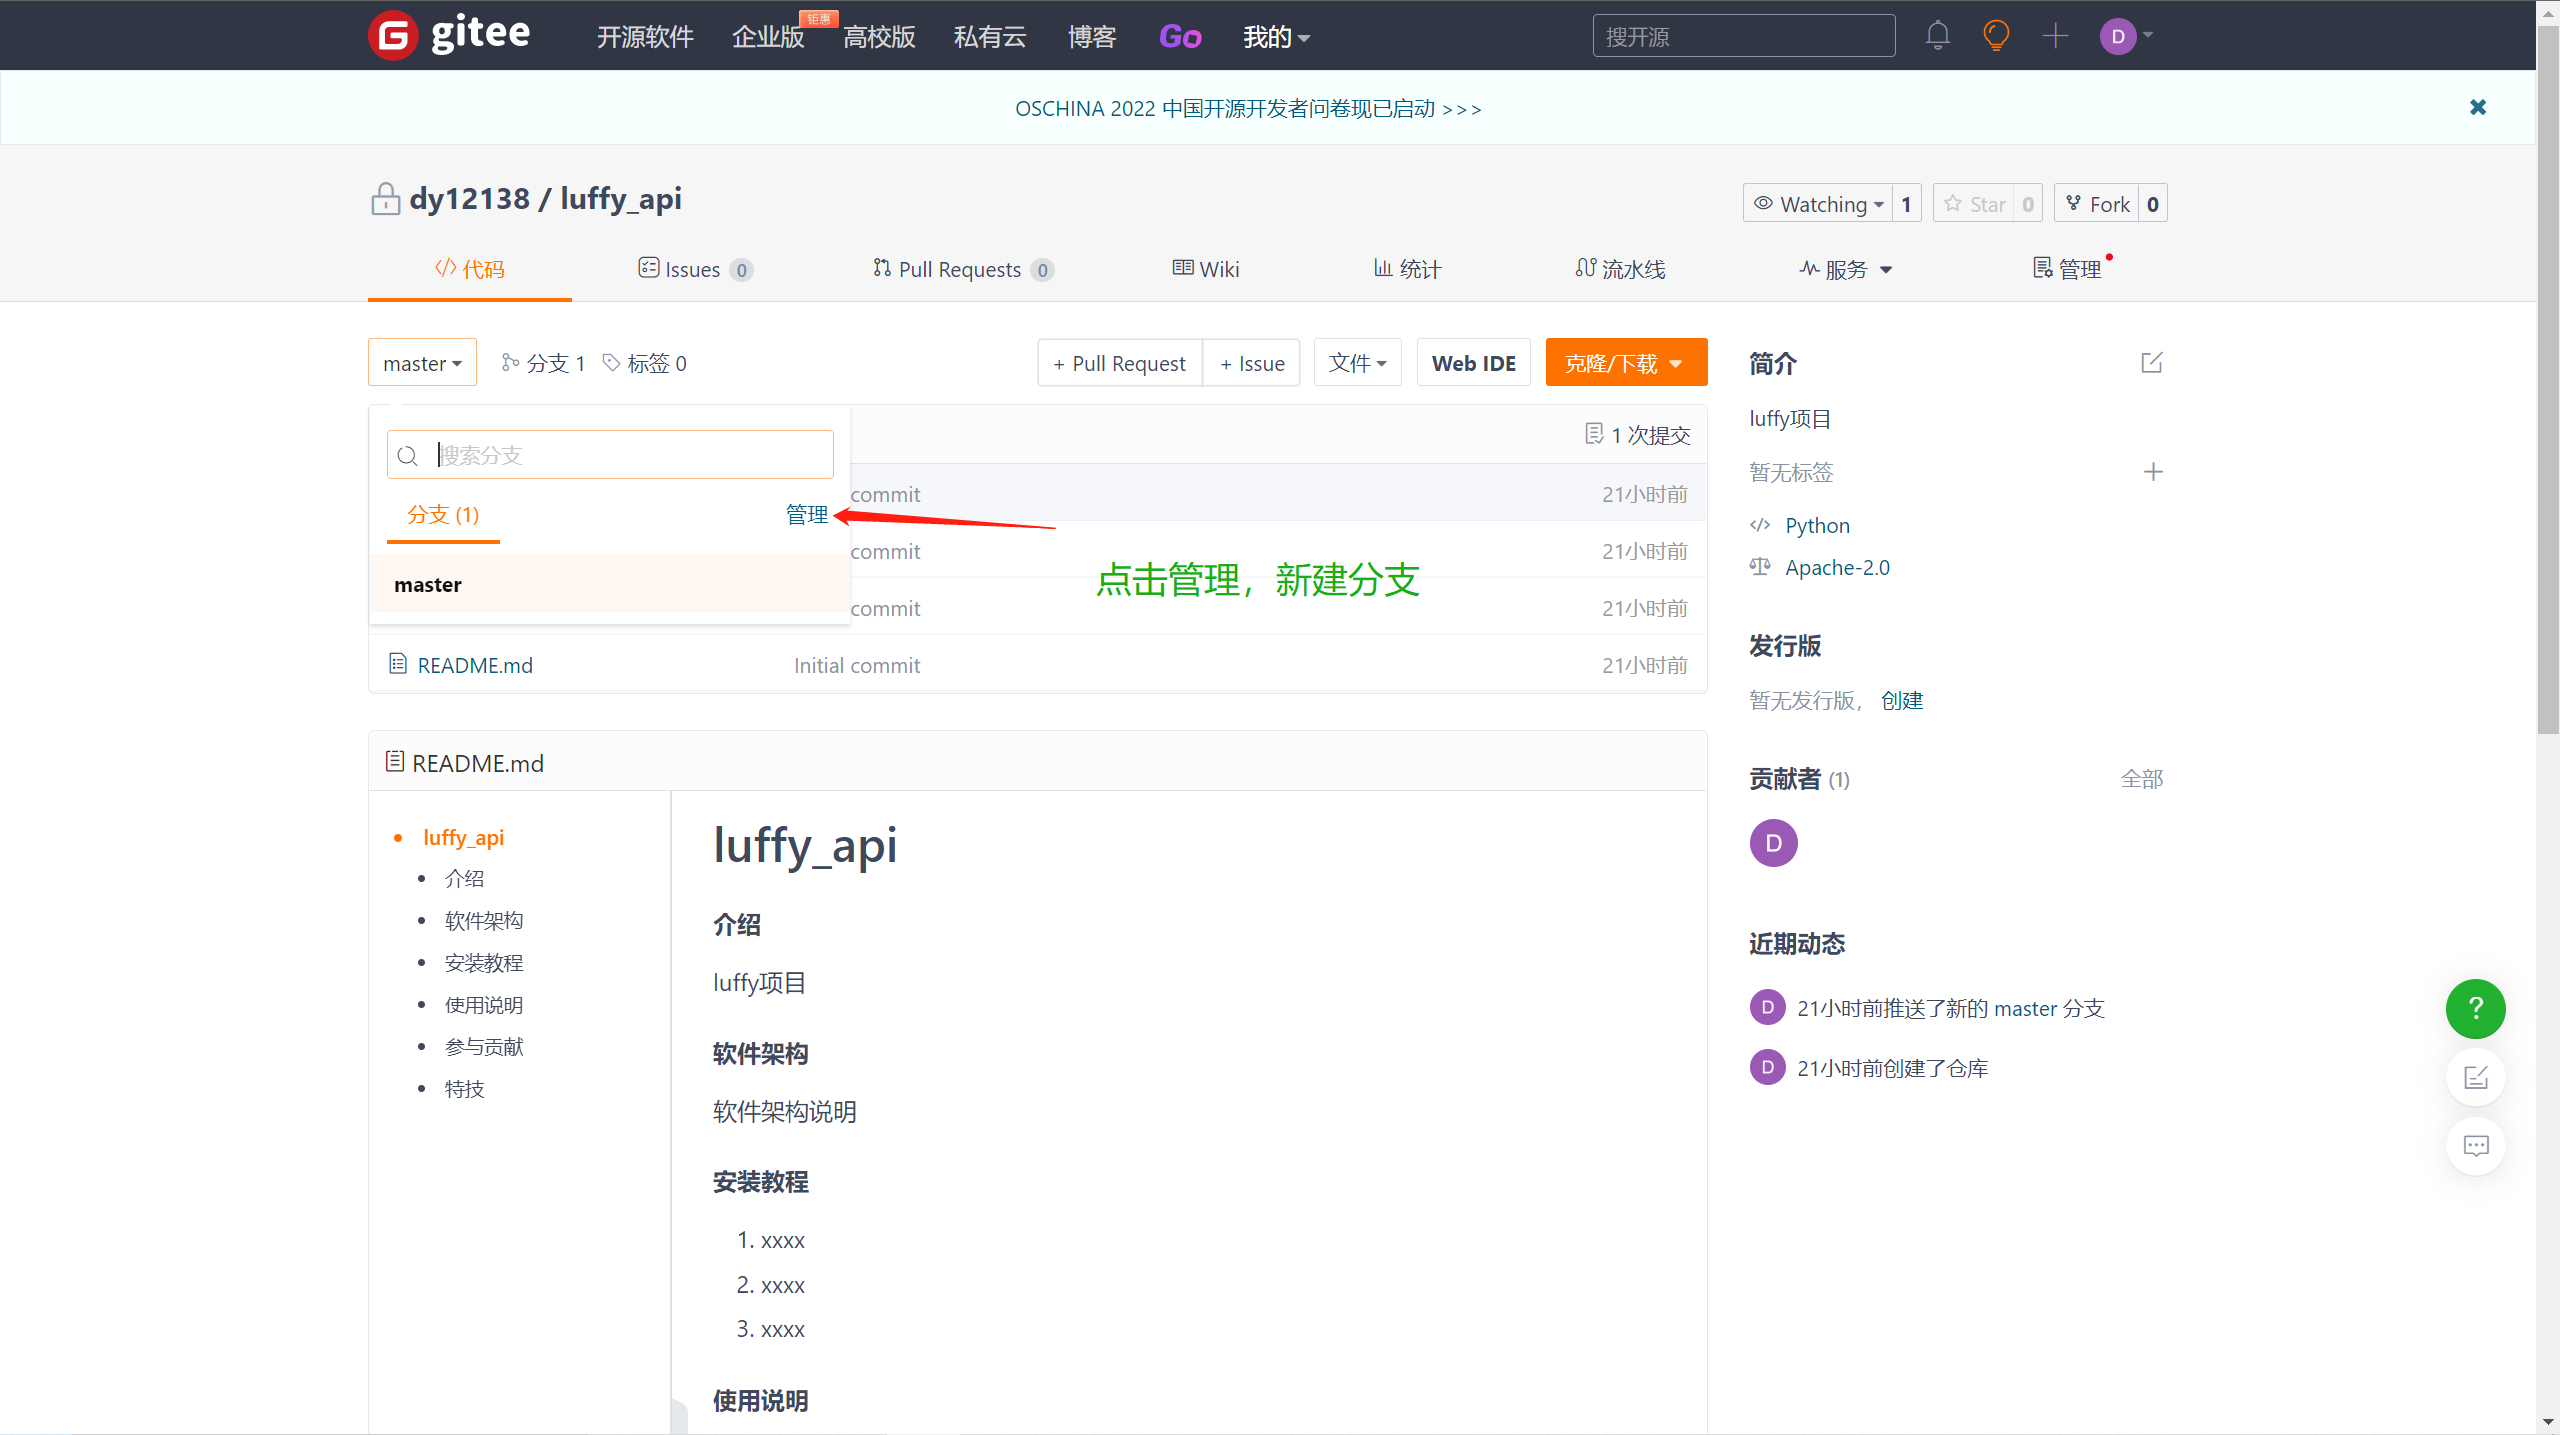Expand the 克隆/下载 dropdown button

tap(1625, 363)
